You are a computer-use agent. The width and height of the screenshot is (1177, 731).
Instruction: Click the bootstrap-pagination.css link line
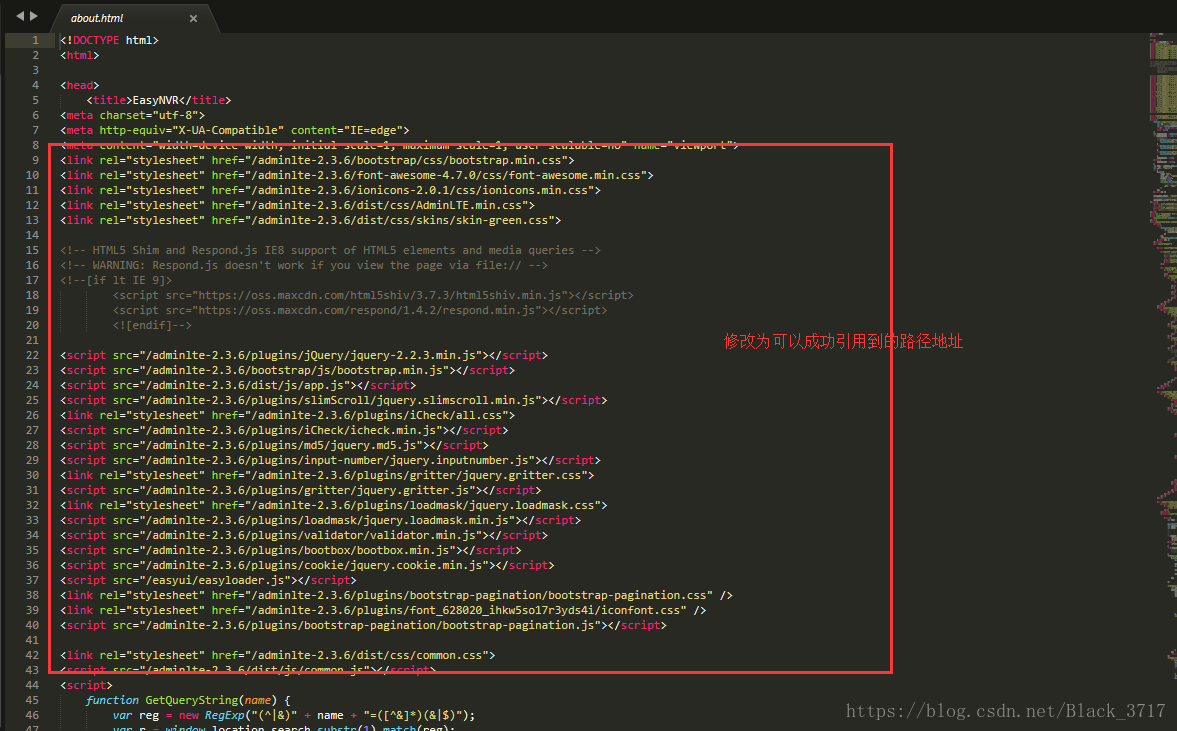pyautogui.click(x=396, y=595)
